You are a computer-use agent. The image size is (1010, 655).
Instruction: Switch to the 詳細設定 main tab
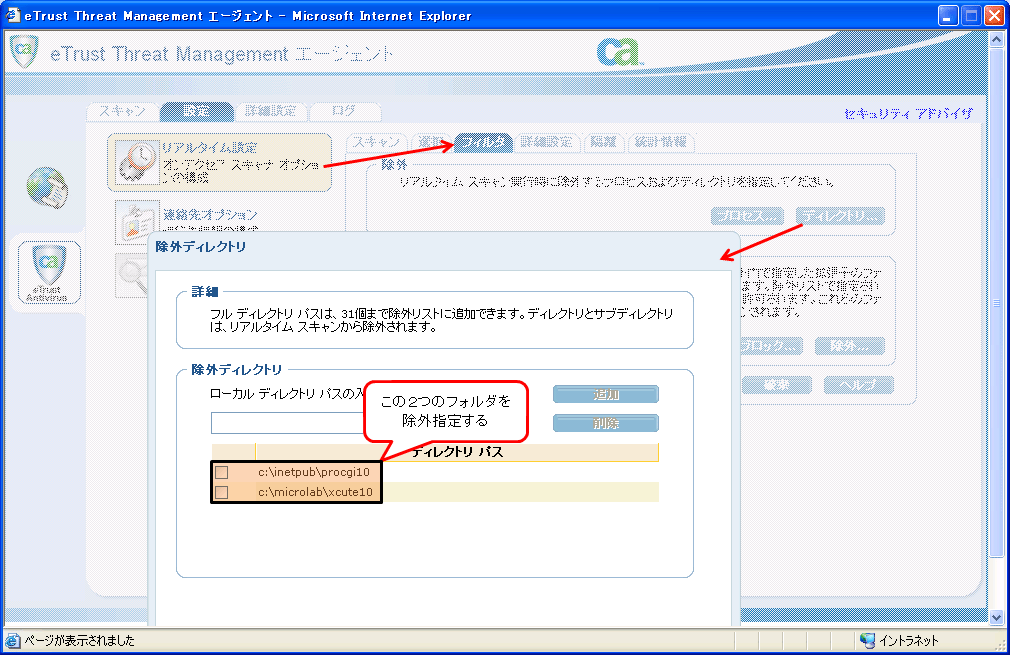[x=271, y=111]
